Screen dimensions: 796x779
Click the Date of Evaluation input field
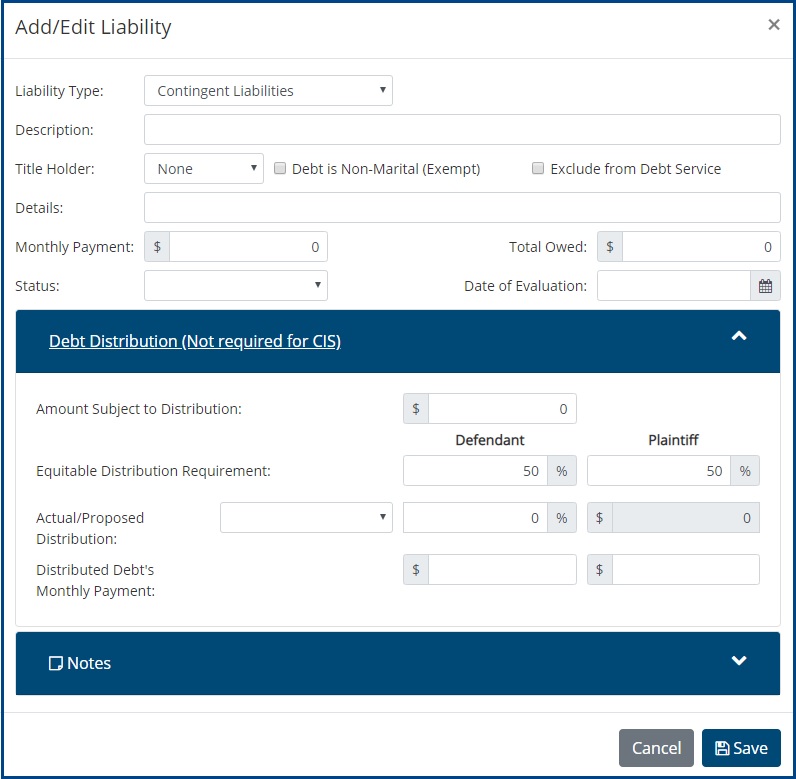point(674,286)
